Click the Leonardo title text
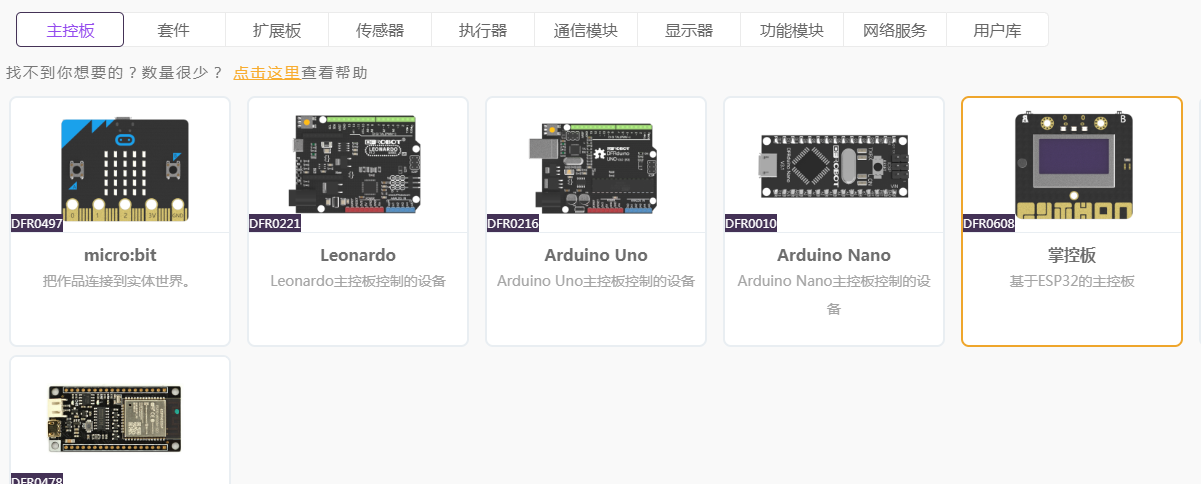This screenshot has width=1201, height=484. pos(358,255)
